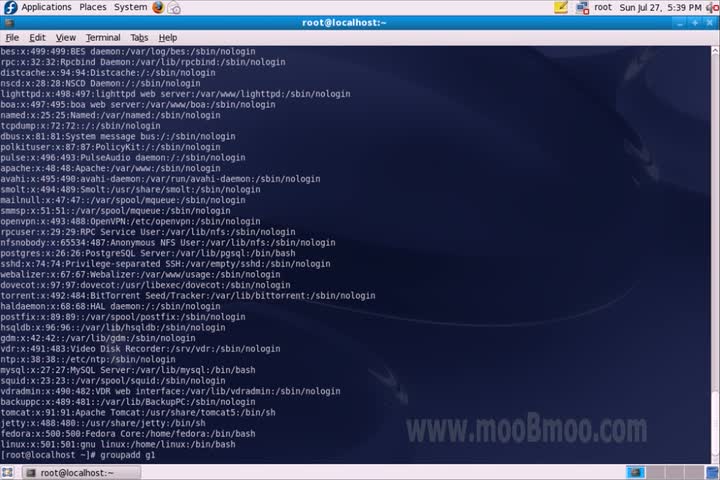
Task: Click the Show Desktop icon in the bottom panel
Action: pyautogui.click(x=7, y=472)
